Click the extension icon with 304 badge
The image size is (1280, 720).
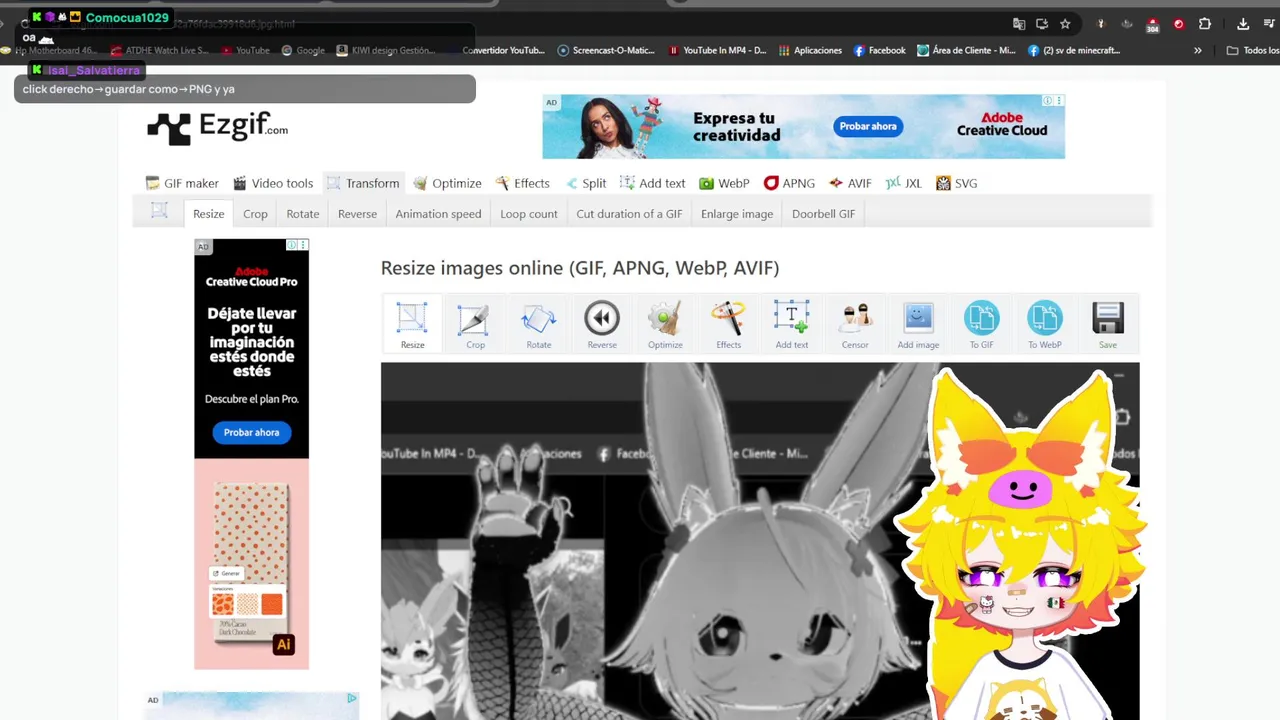coord(1153,25)
